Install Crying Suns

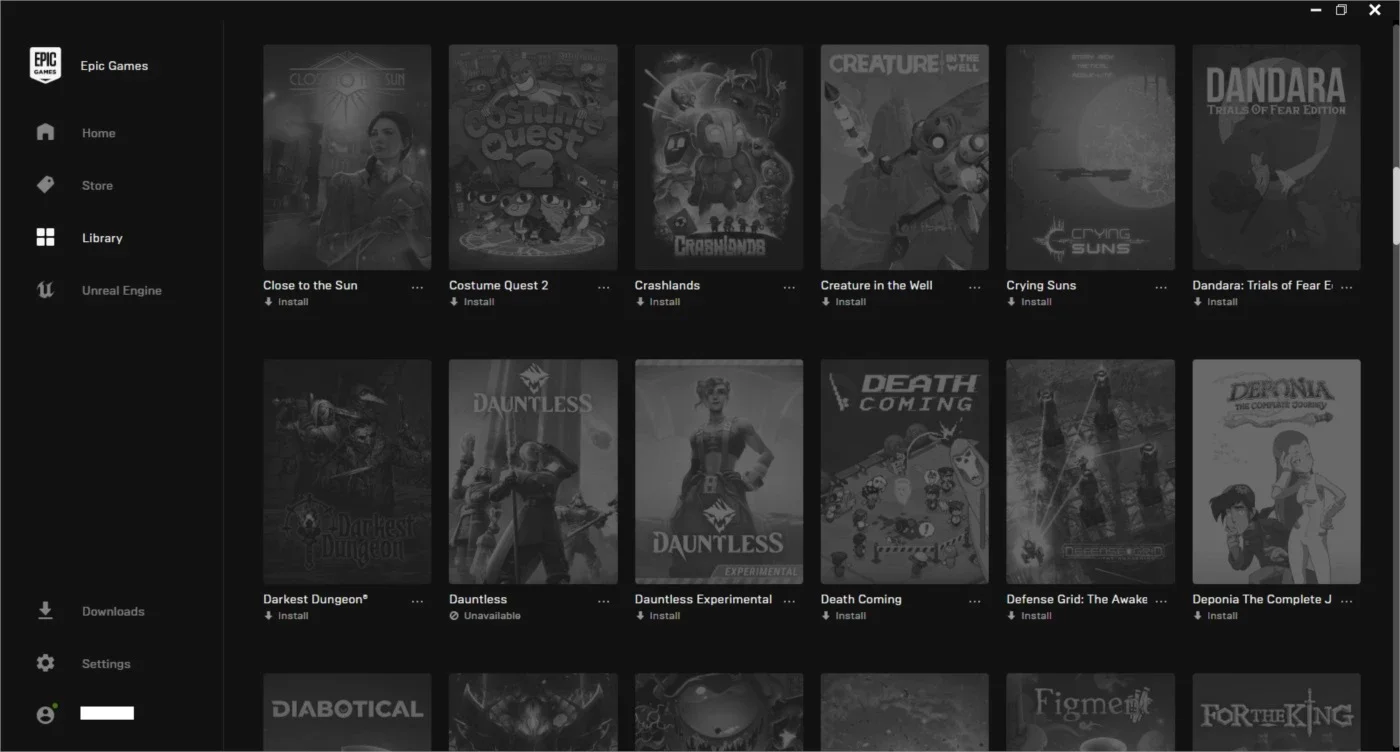point(1030,302)
